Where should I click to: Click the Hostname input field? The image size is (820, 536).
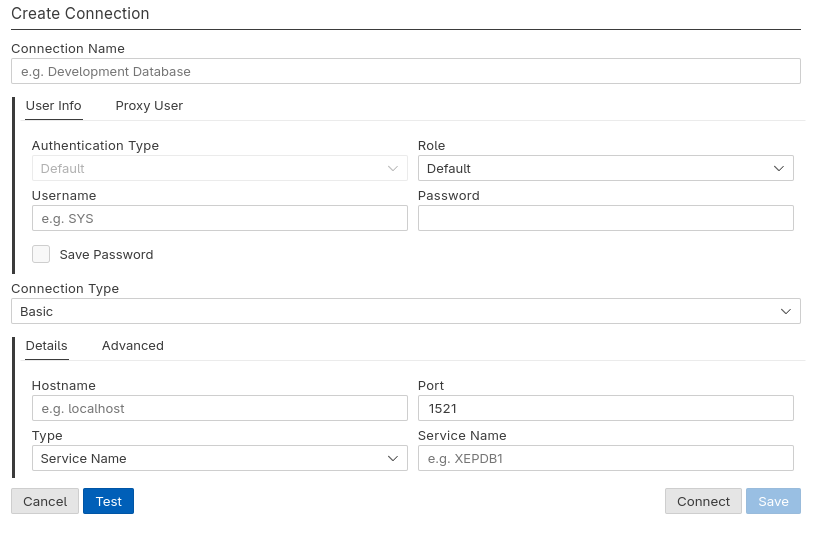(x=219, y=408)
